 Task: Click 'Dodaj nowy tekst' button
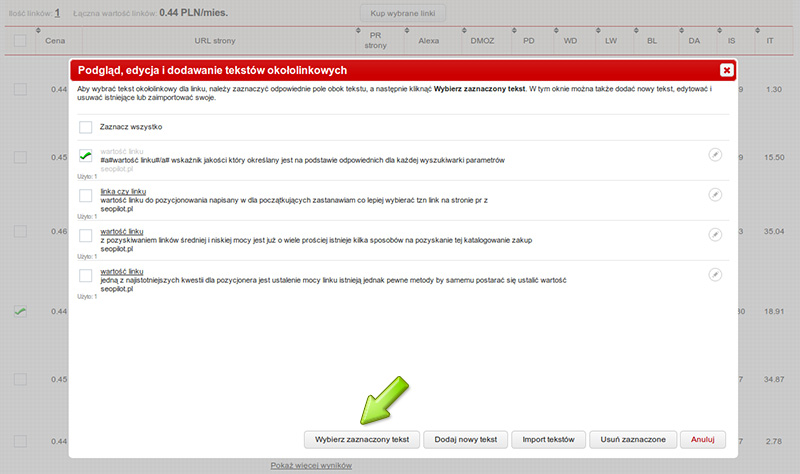tap(465, 439)
